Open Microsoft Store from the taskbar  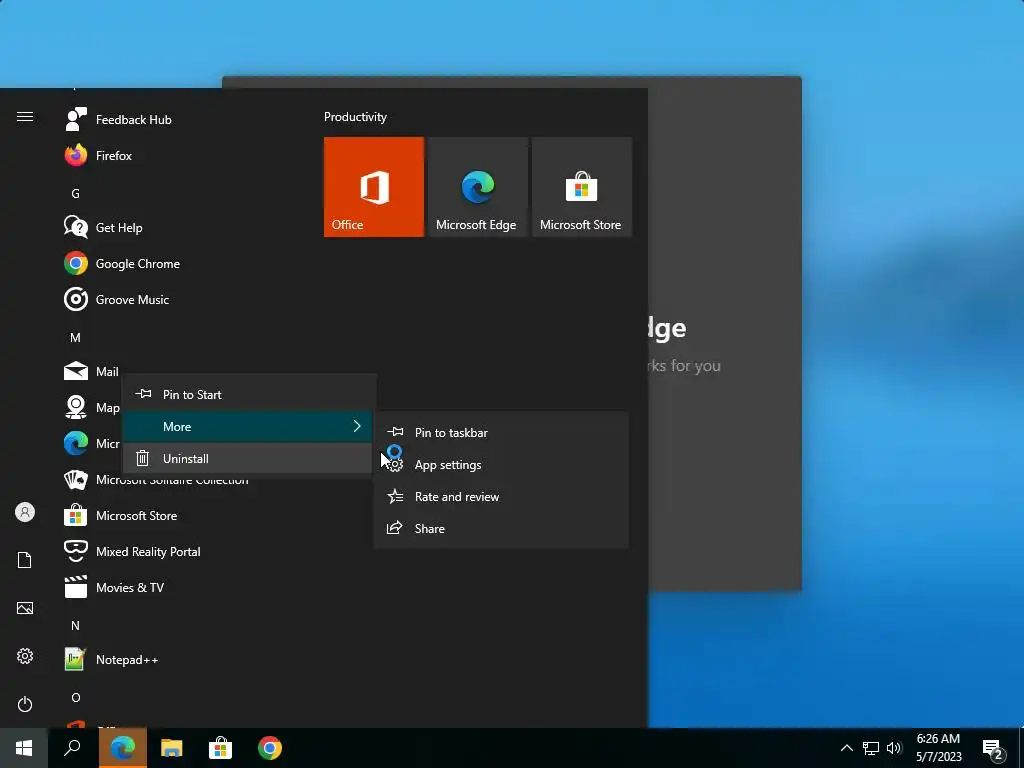pos(221,748)
